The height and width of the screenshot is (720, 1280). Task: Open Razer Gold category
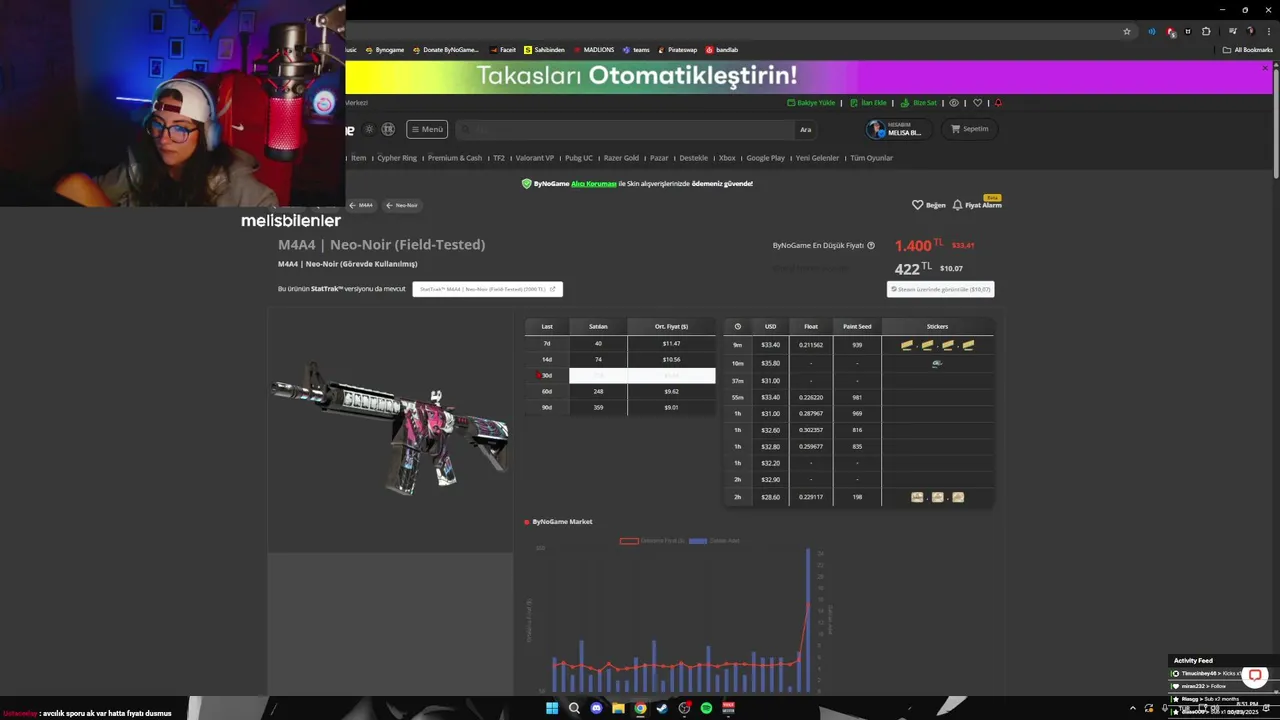click(621, 158)
